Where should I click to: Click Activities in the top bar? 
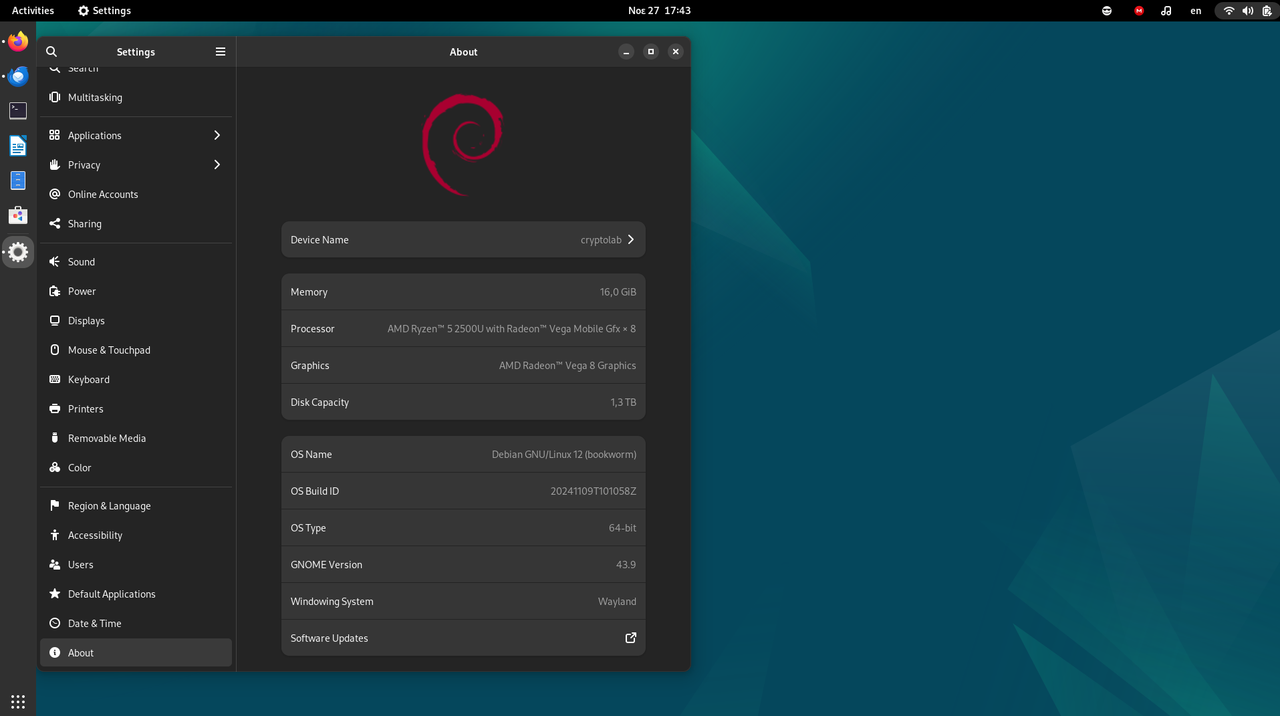(x=33, y=11)
